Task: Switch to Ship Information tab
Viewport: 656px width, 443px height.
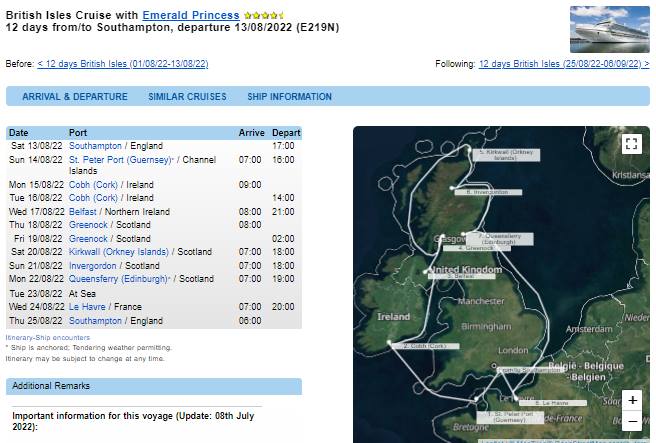Action: pyautogui.click(x=290, y=97)
